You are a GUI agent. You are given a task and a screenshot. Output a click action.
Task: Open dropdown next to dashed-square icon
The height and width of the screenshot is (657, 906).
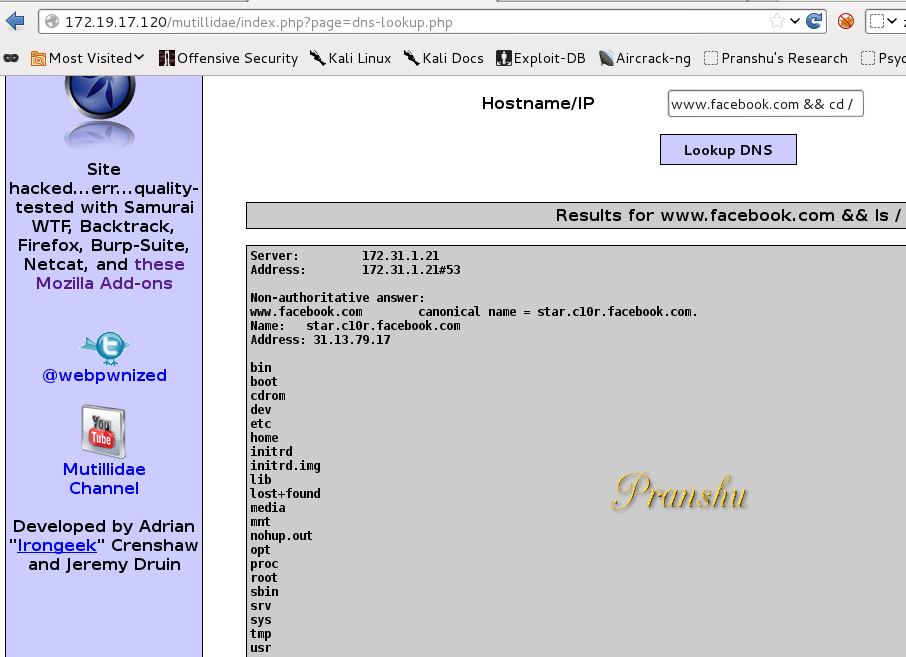click(x=892, y=21)
